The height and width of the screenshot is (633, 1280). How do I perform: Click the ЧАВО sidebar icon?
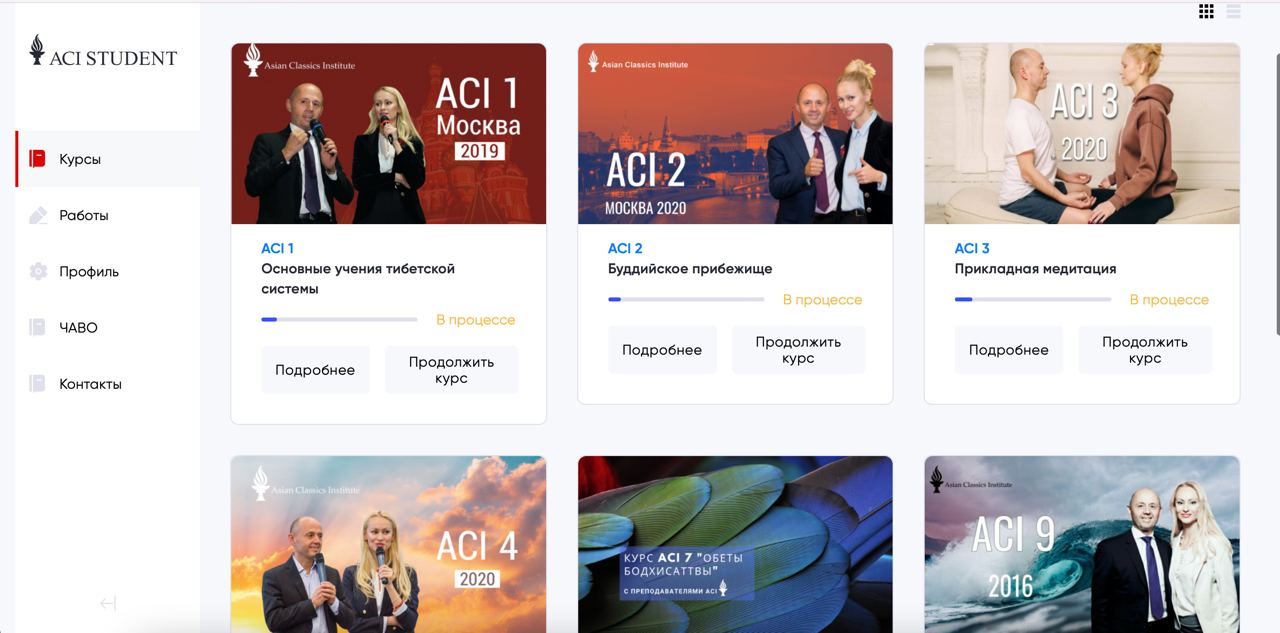click(x=38, y=327)
